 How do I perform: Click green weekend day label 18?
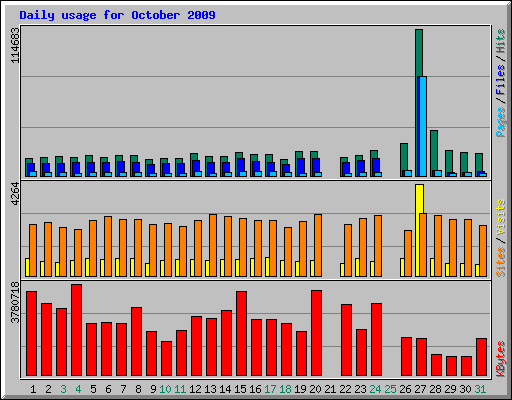point(285,389)
